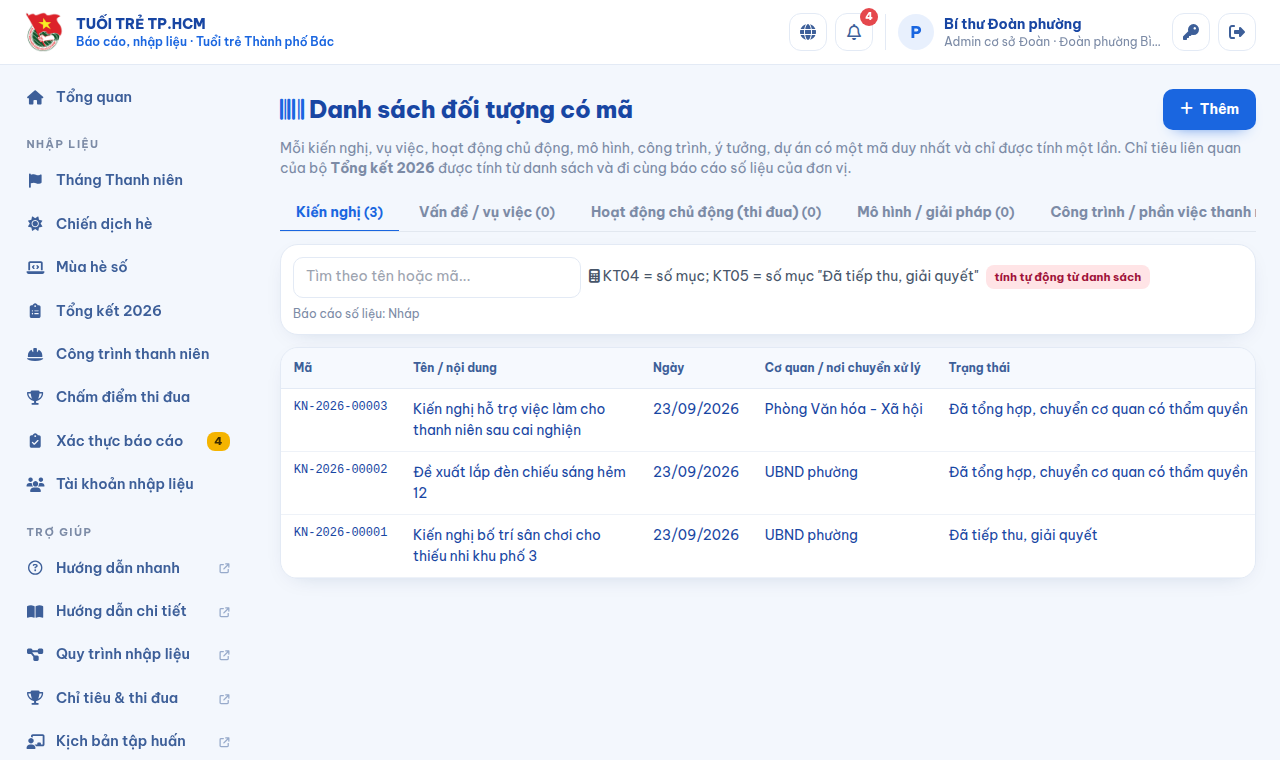Viewport: 1280px width, 760px height.
Task: Open Hoạt động chủ động (thi đua) tab
Action: pyautogui.click(x=706, y=212)
